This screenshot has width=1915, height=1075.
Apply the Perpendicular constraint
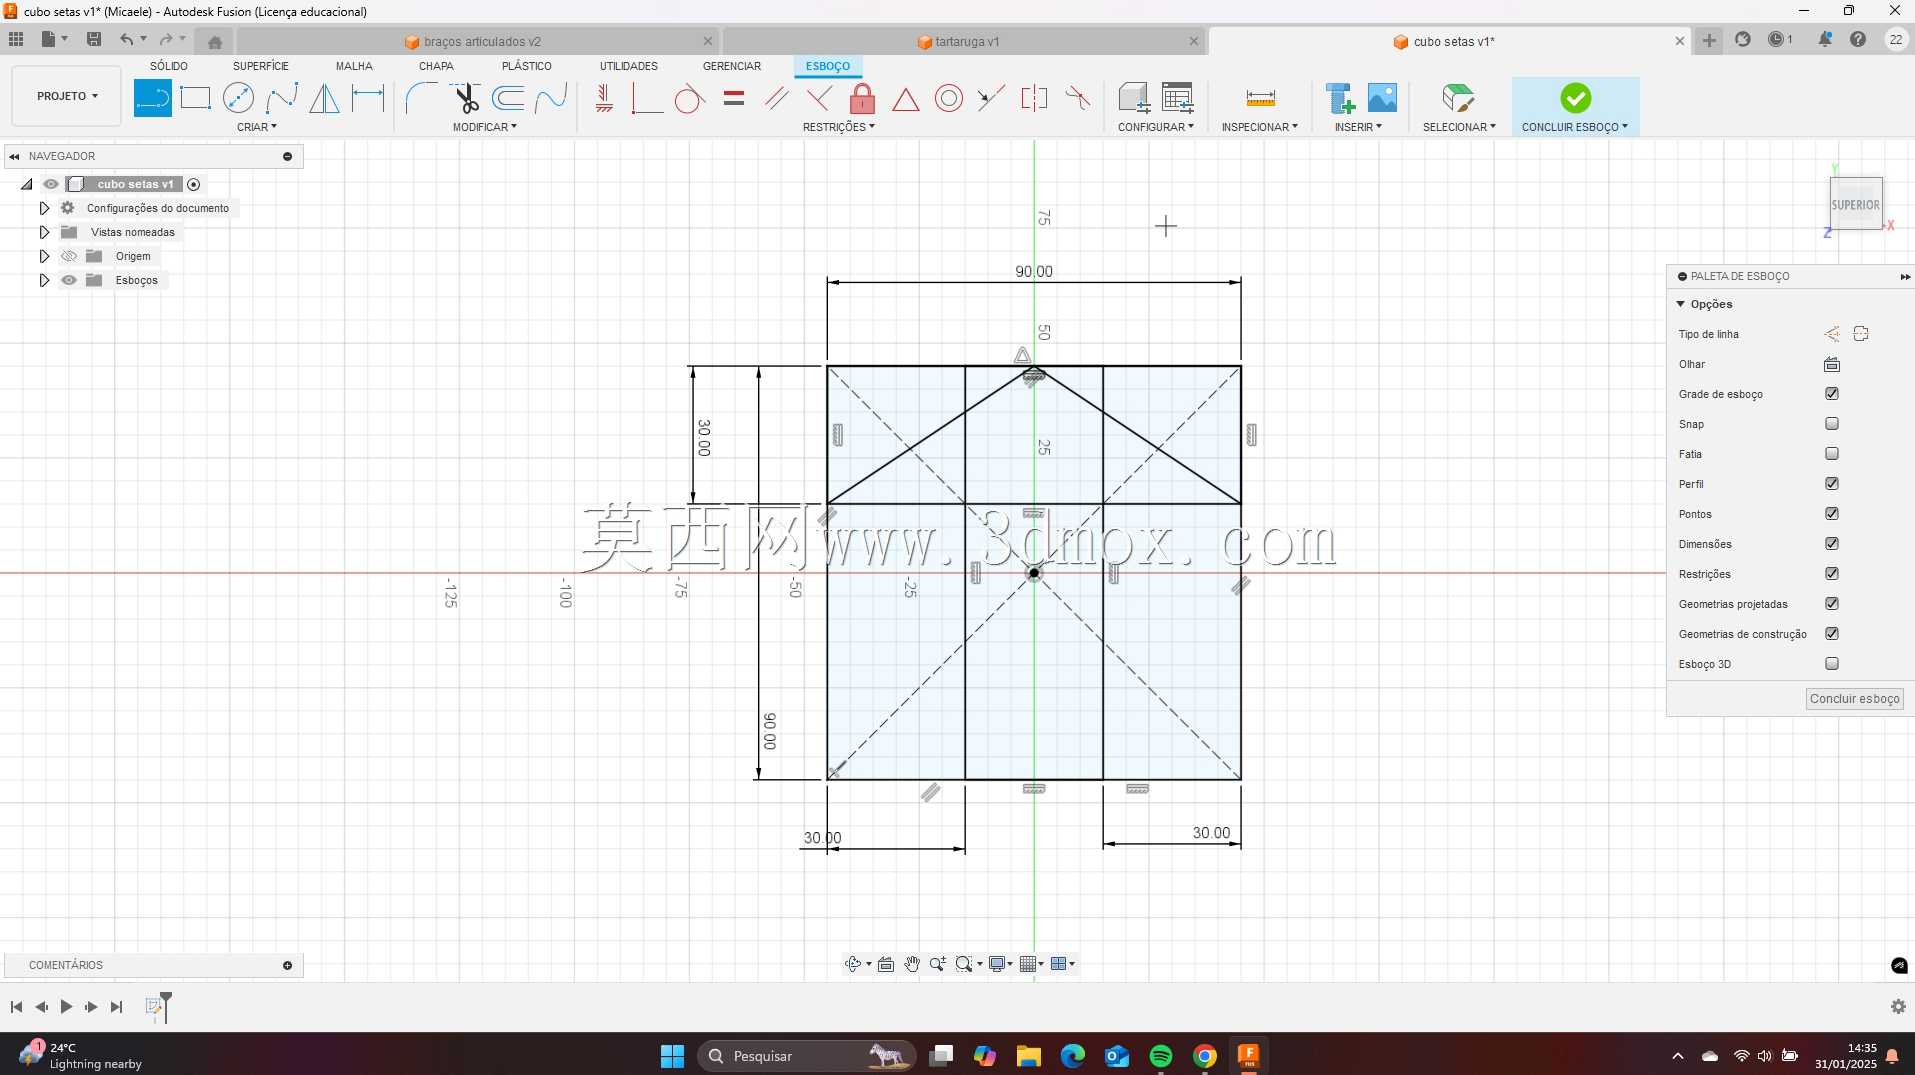point(819,98)
